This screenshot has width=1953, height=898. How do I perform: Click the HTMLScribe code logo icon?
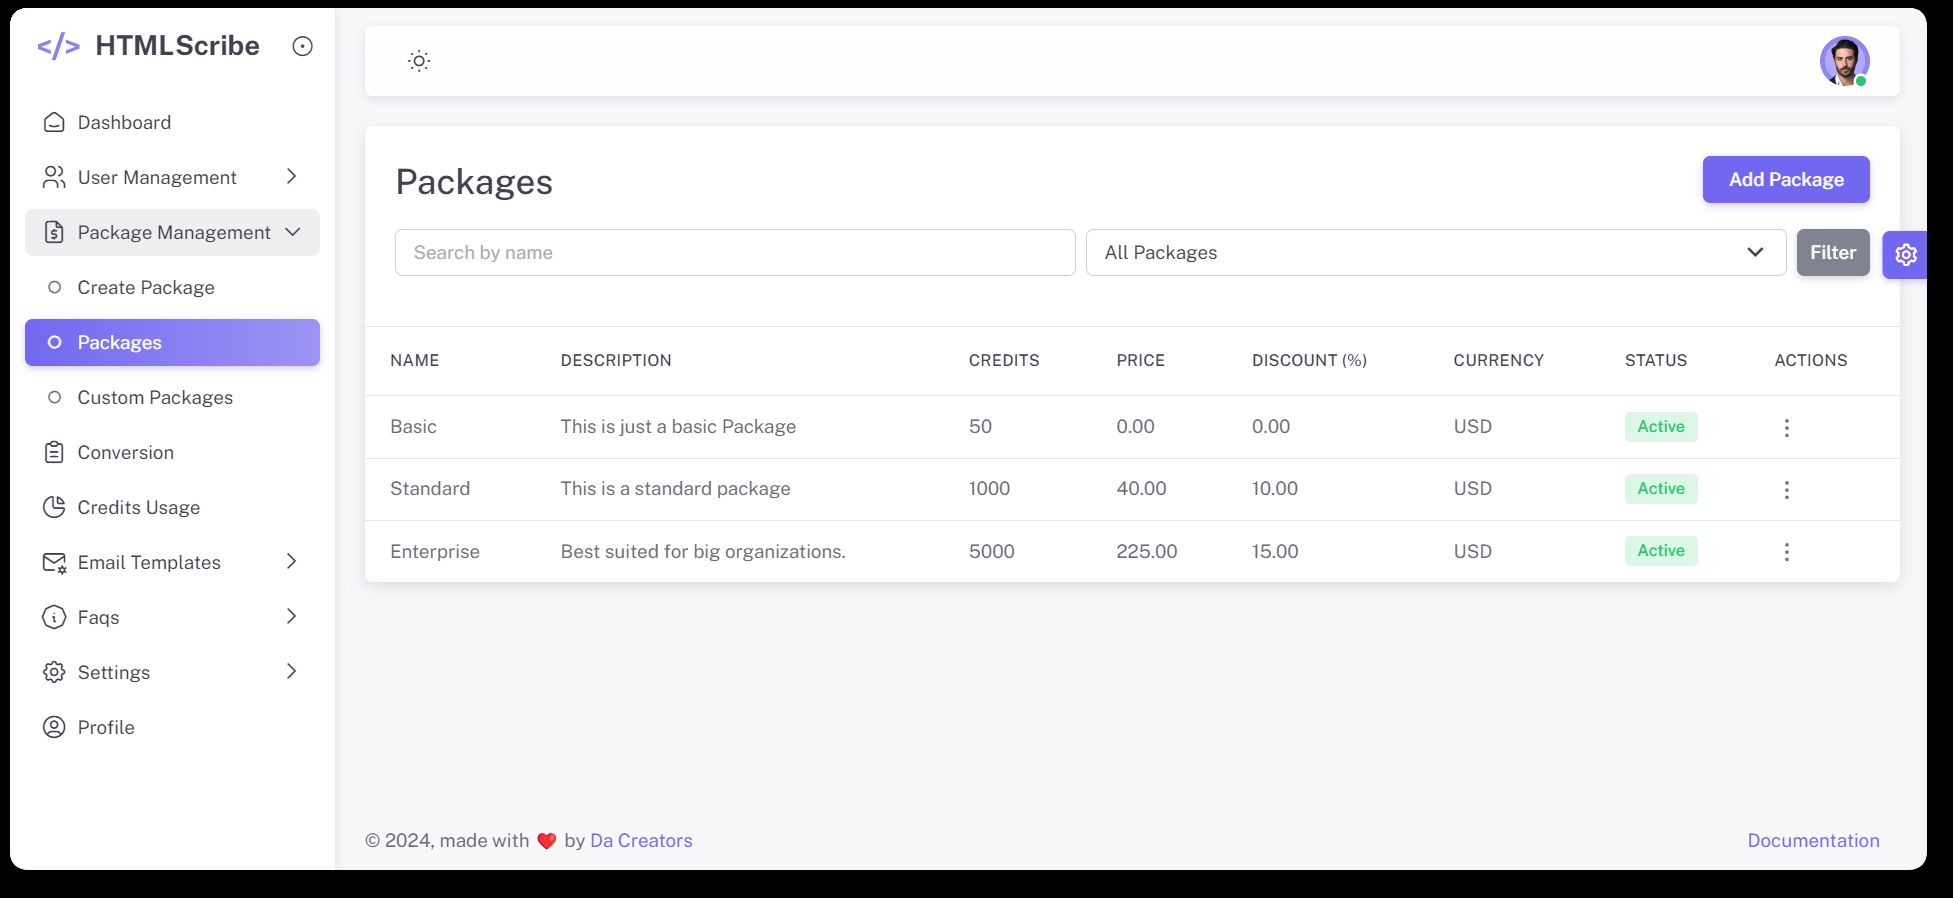tap(58, 46)
